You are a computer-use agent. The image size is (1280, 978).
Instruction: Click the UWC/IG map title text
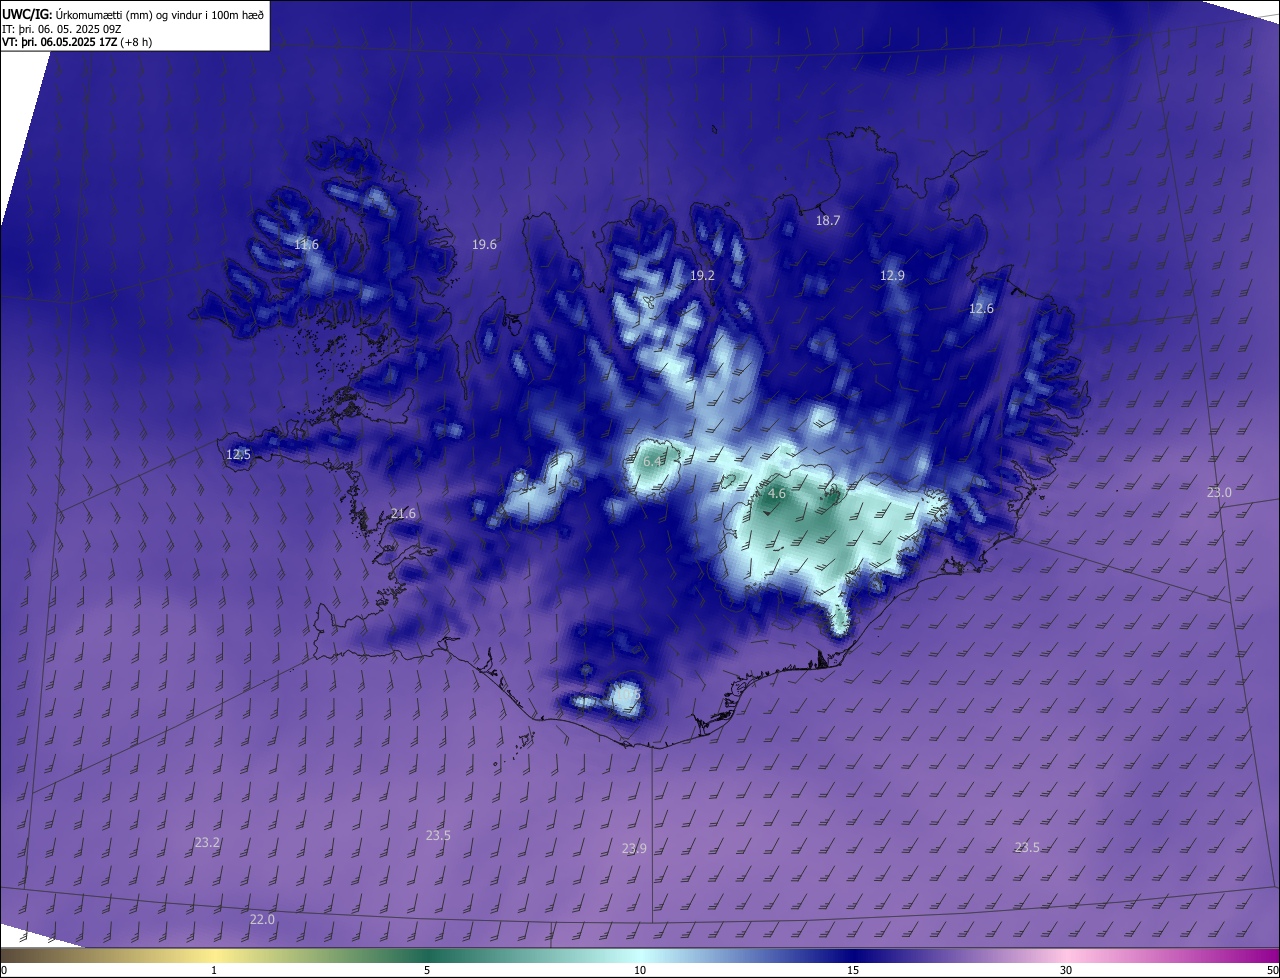(x=133, y=14)
